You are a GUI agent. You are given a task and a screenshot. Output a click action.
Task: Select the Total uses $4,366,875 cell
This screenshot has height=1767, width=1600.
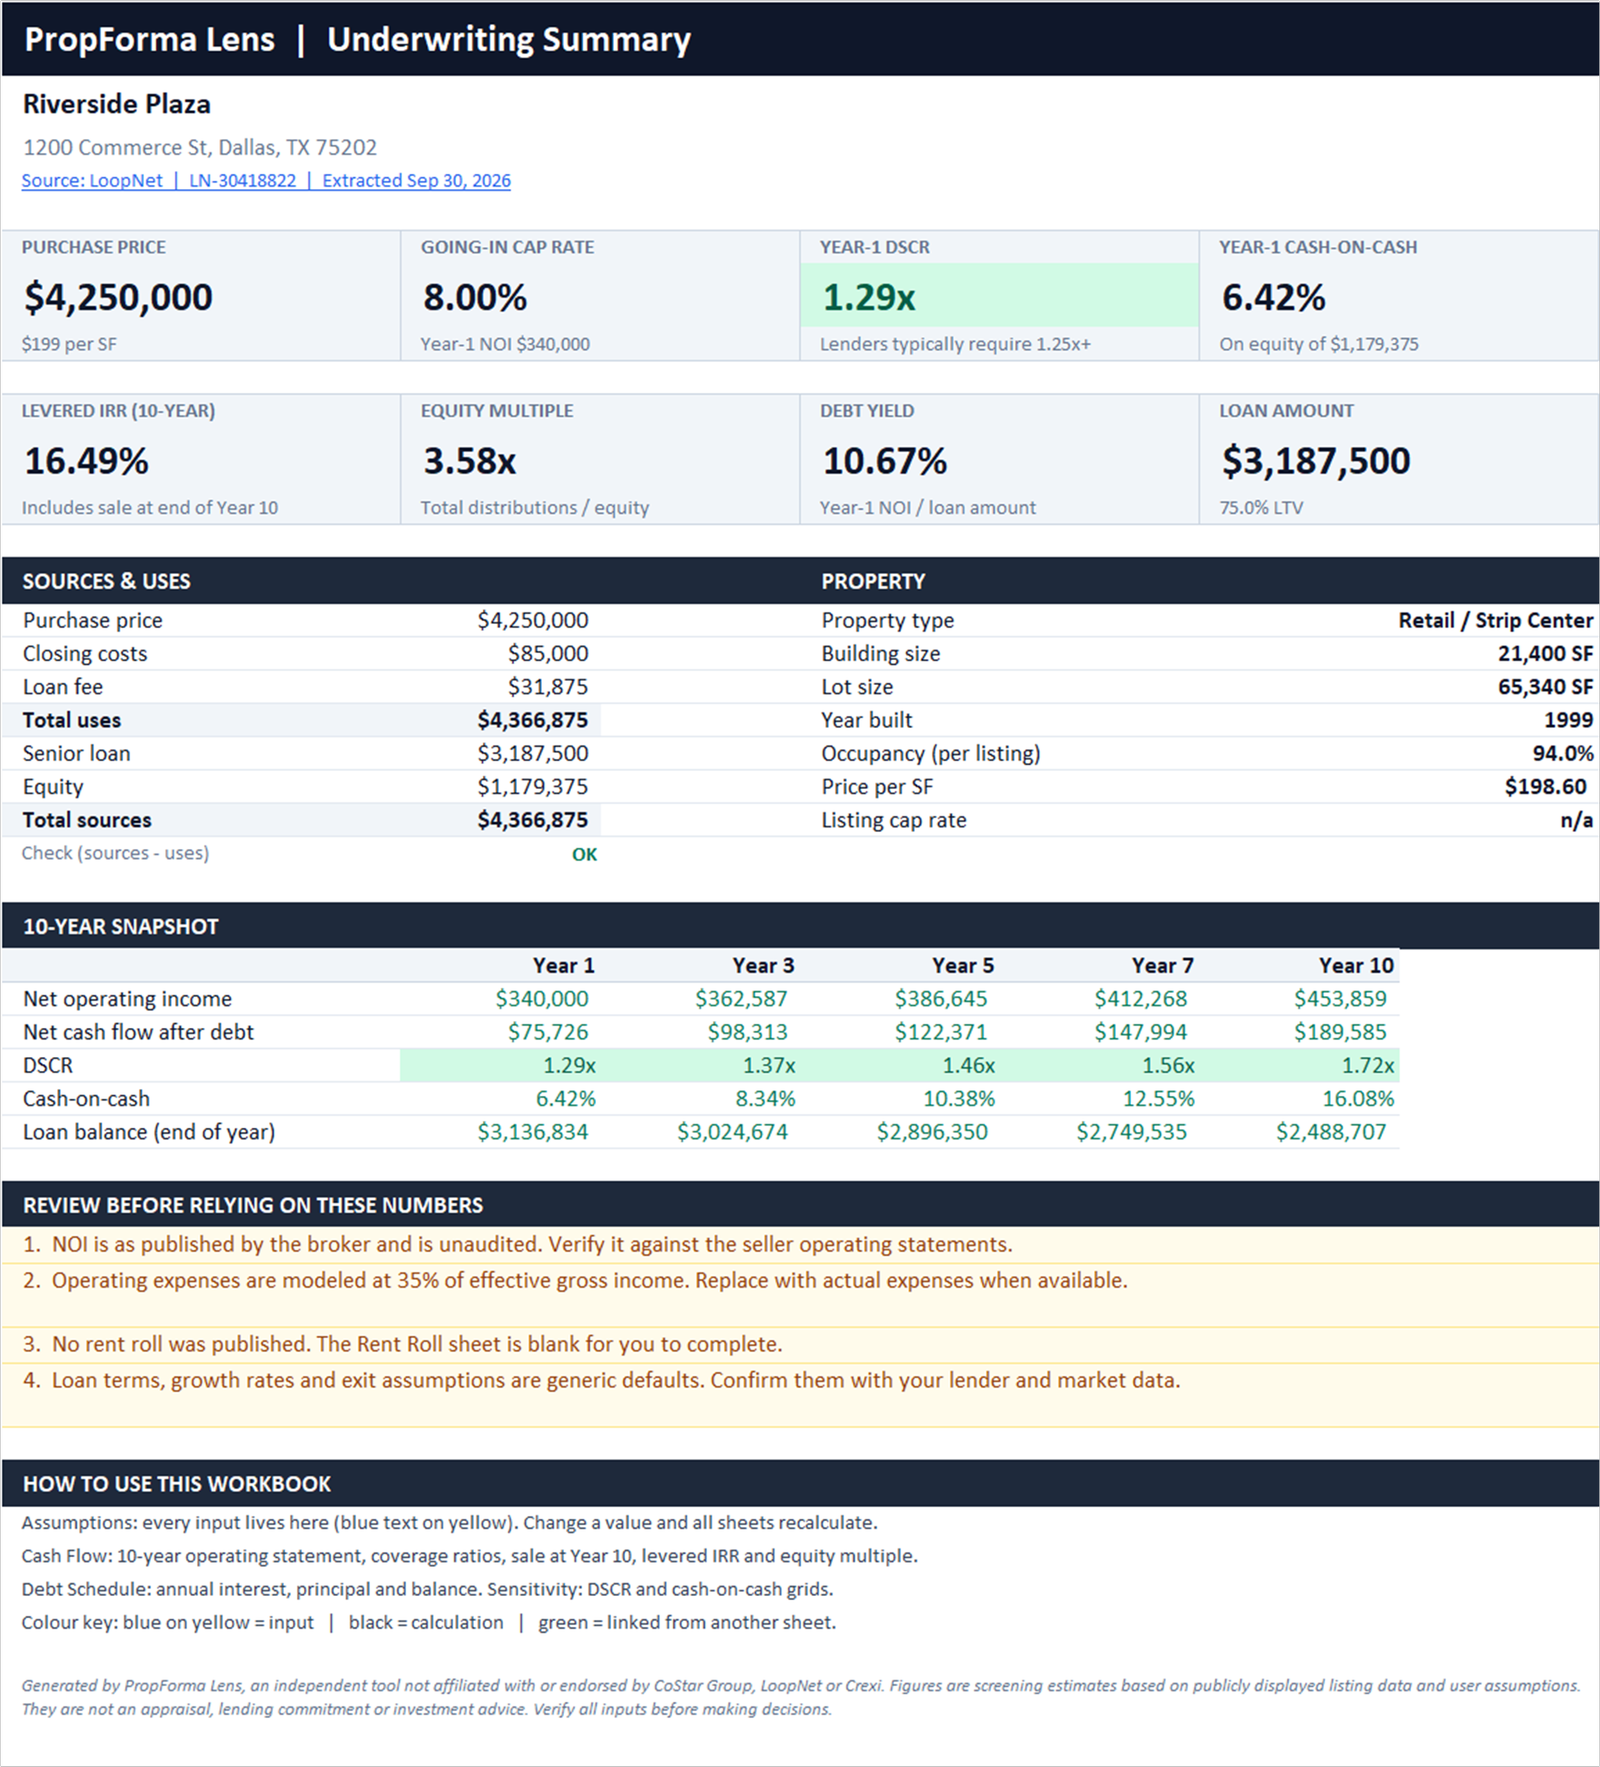(533, 720)
